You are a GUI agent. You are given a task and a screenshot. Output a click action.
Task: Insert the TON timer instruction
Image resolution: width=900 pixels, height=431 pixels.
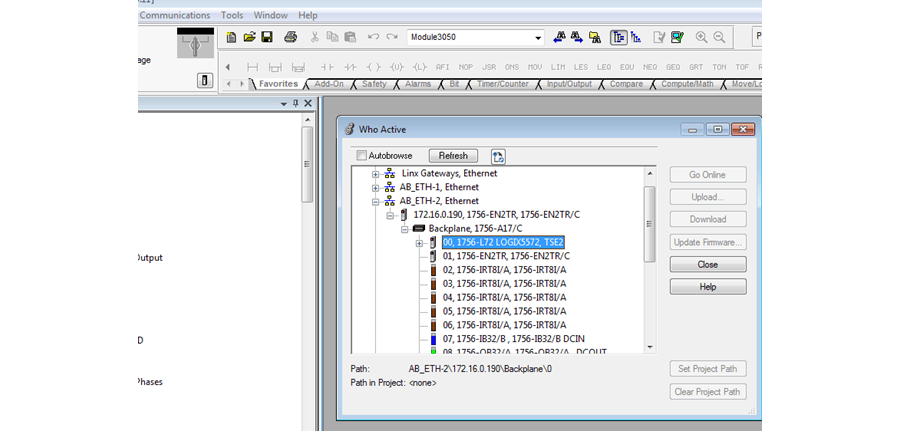(719, 67)
